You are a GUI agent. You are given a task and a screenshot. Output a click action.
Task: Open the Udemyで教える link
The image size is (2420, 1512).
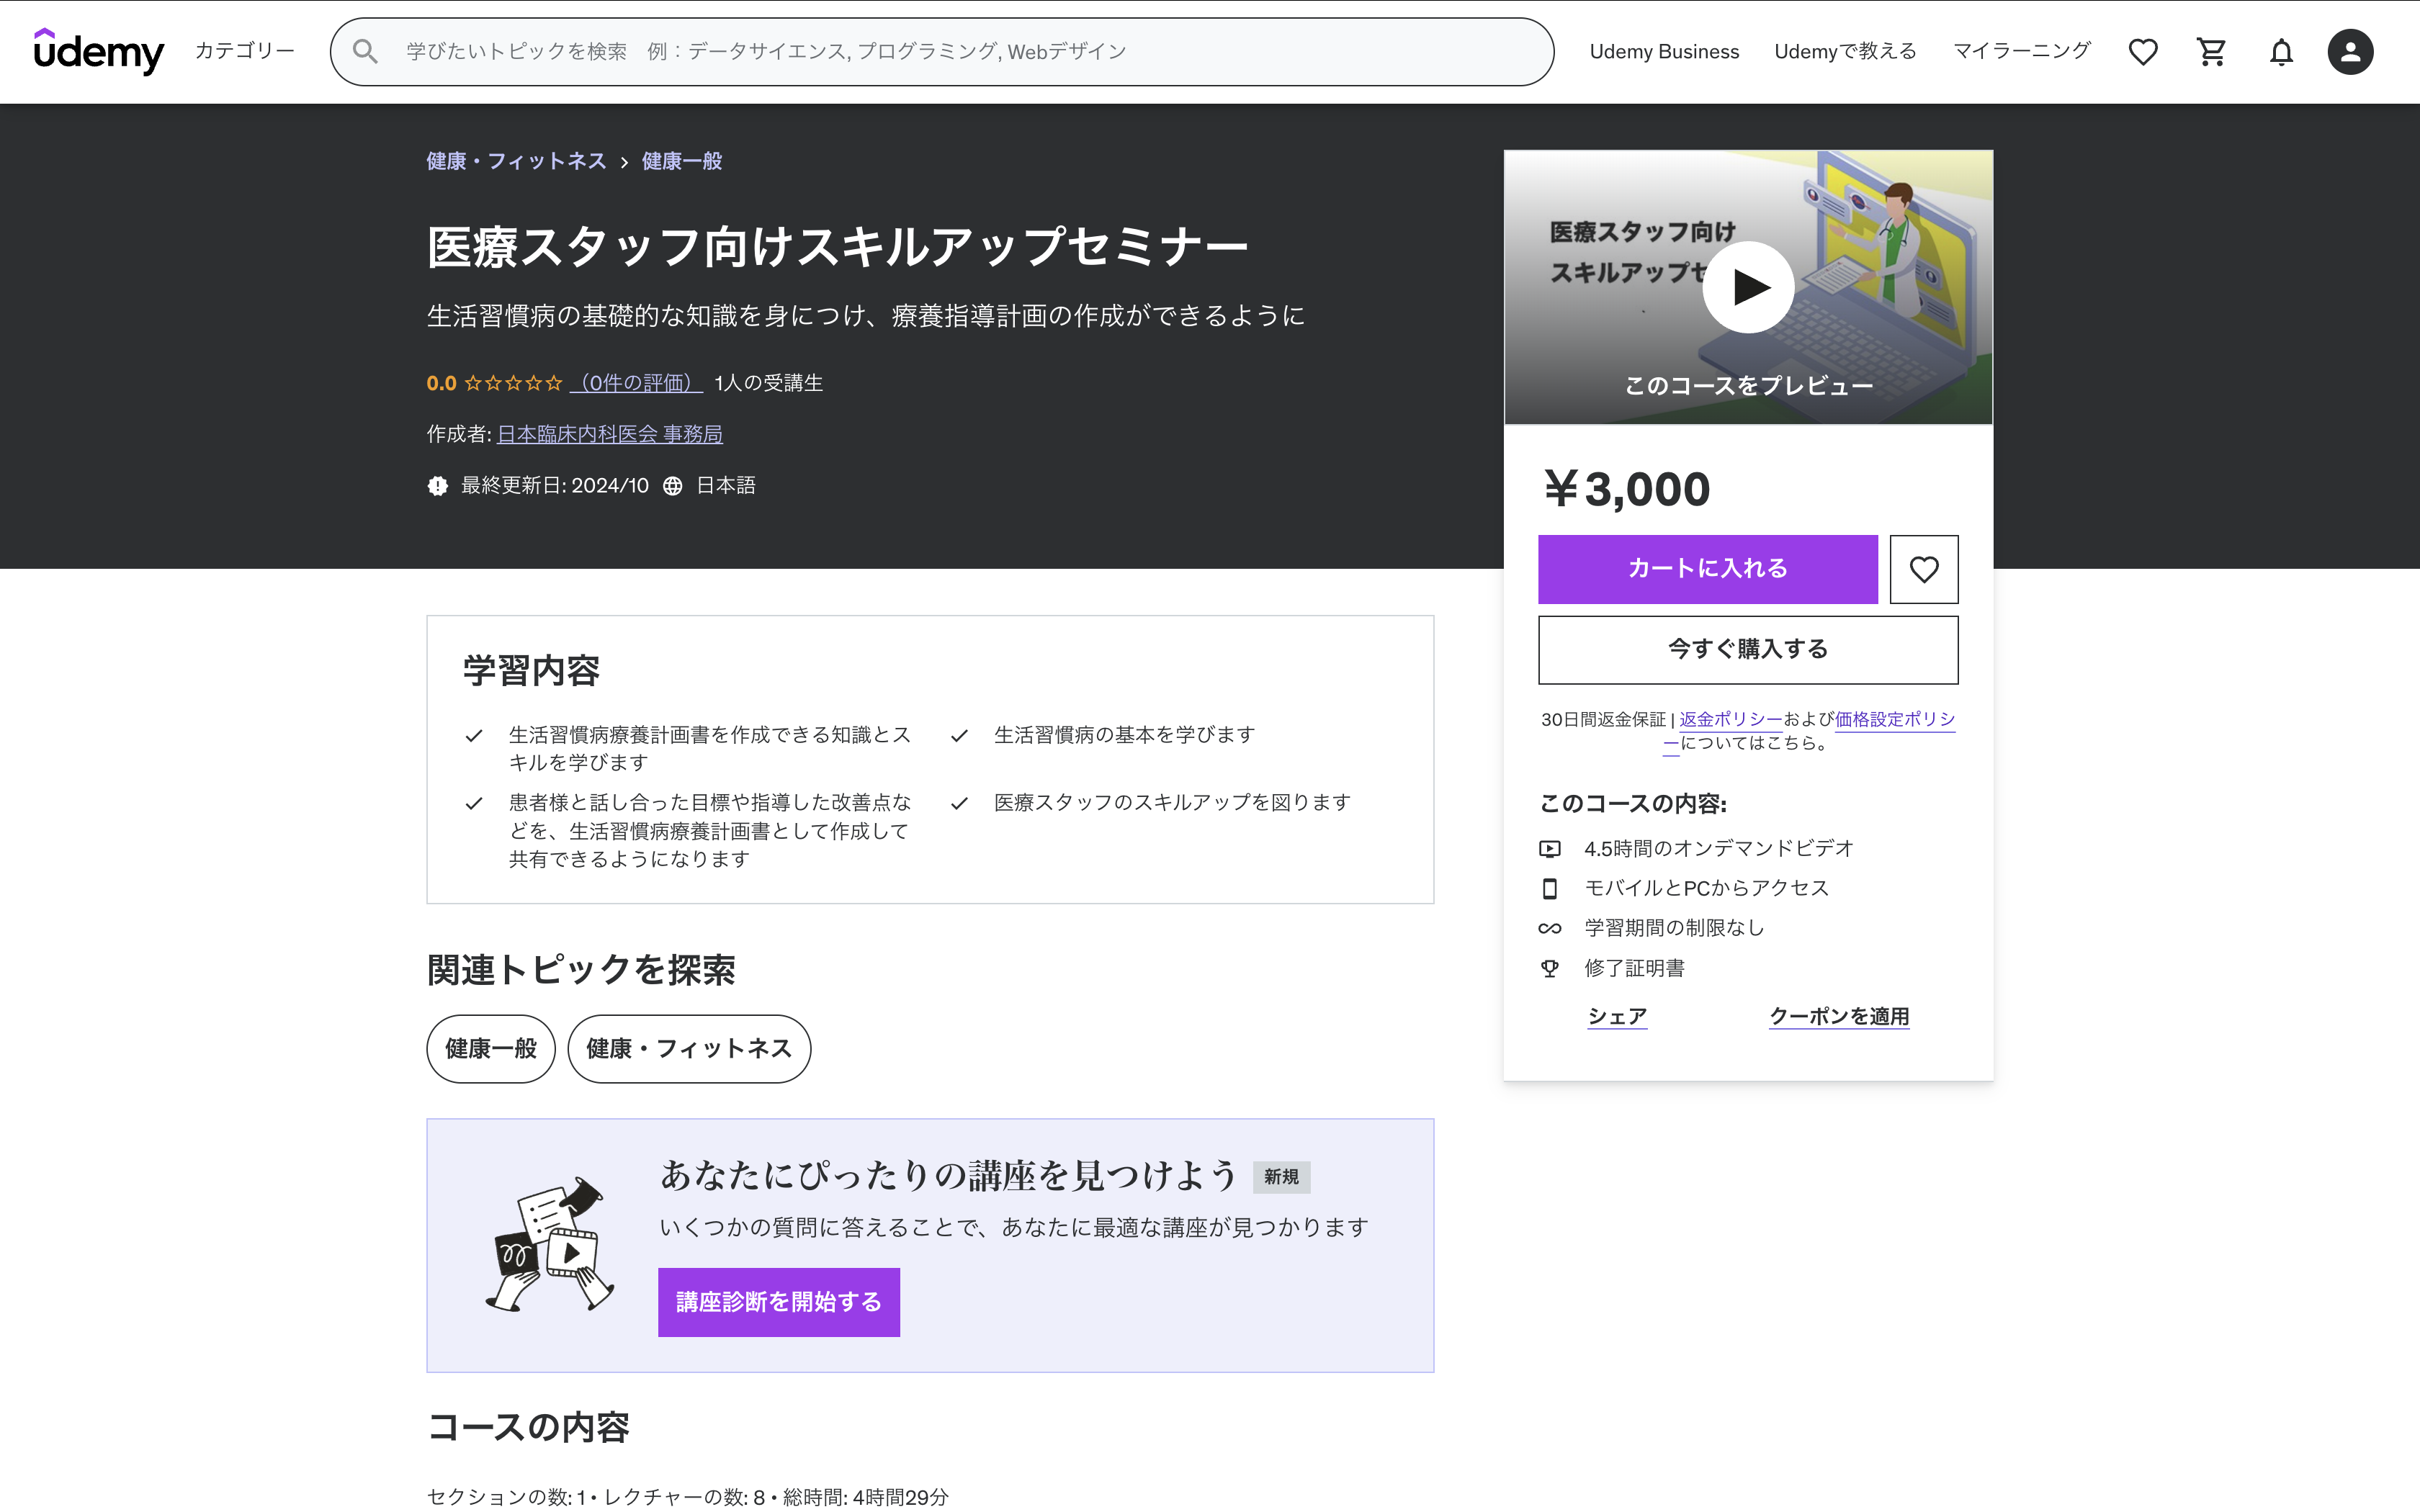[1845, 51]
